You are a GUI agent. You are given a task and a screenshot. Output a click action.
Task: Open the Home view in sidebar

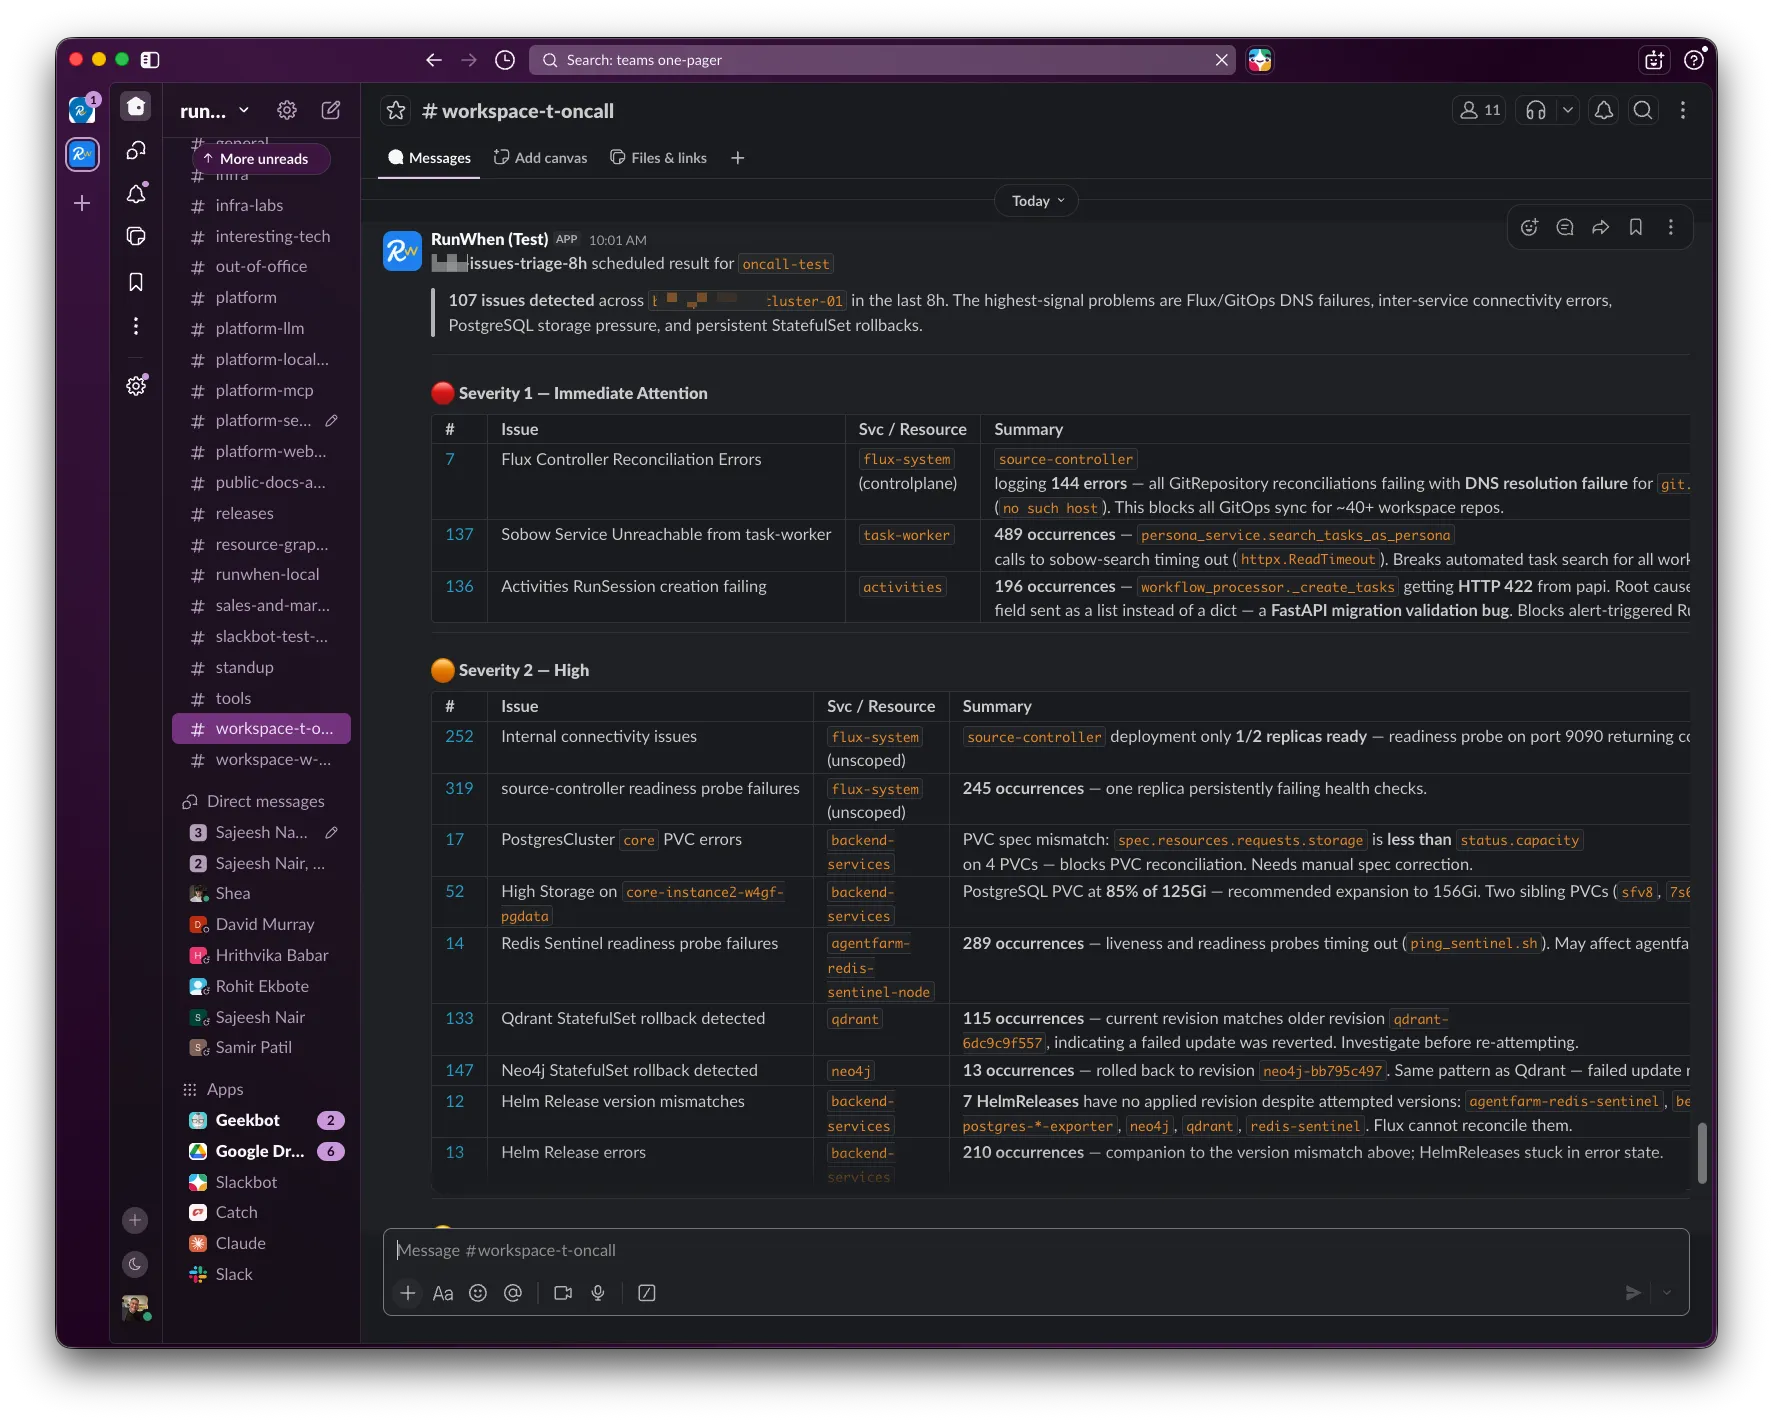pyautogui.click(x=136, y=106)
